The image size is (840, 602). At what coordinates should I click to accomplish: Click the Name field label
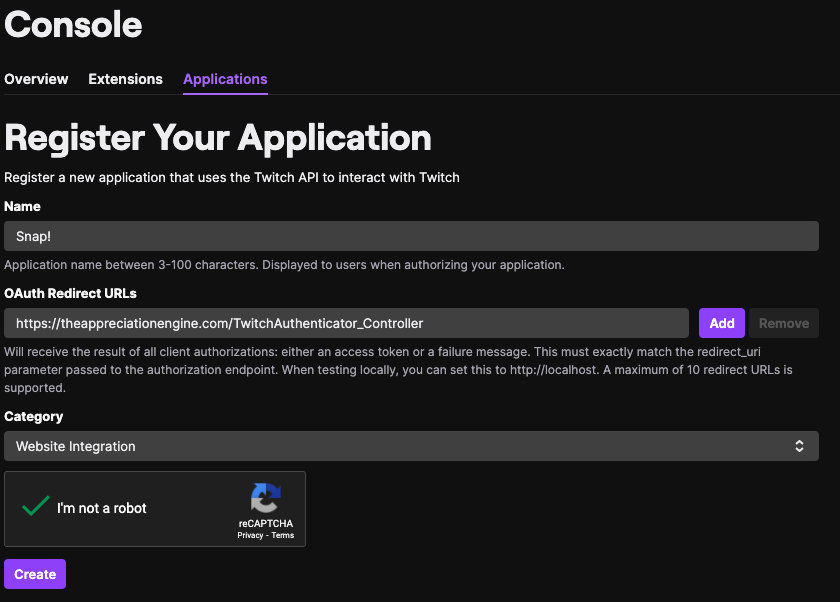pyautogui.click(x=22, y=206)
